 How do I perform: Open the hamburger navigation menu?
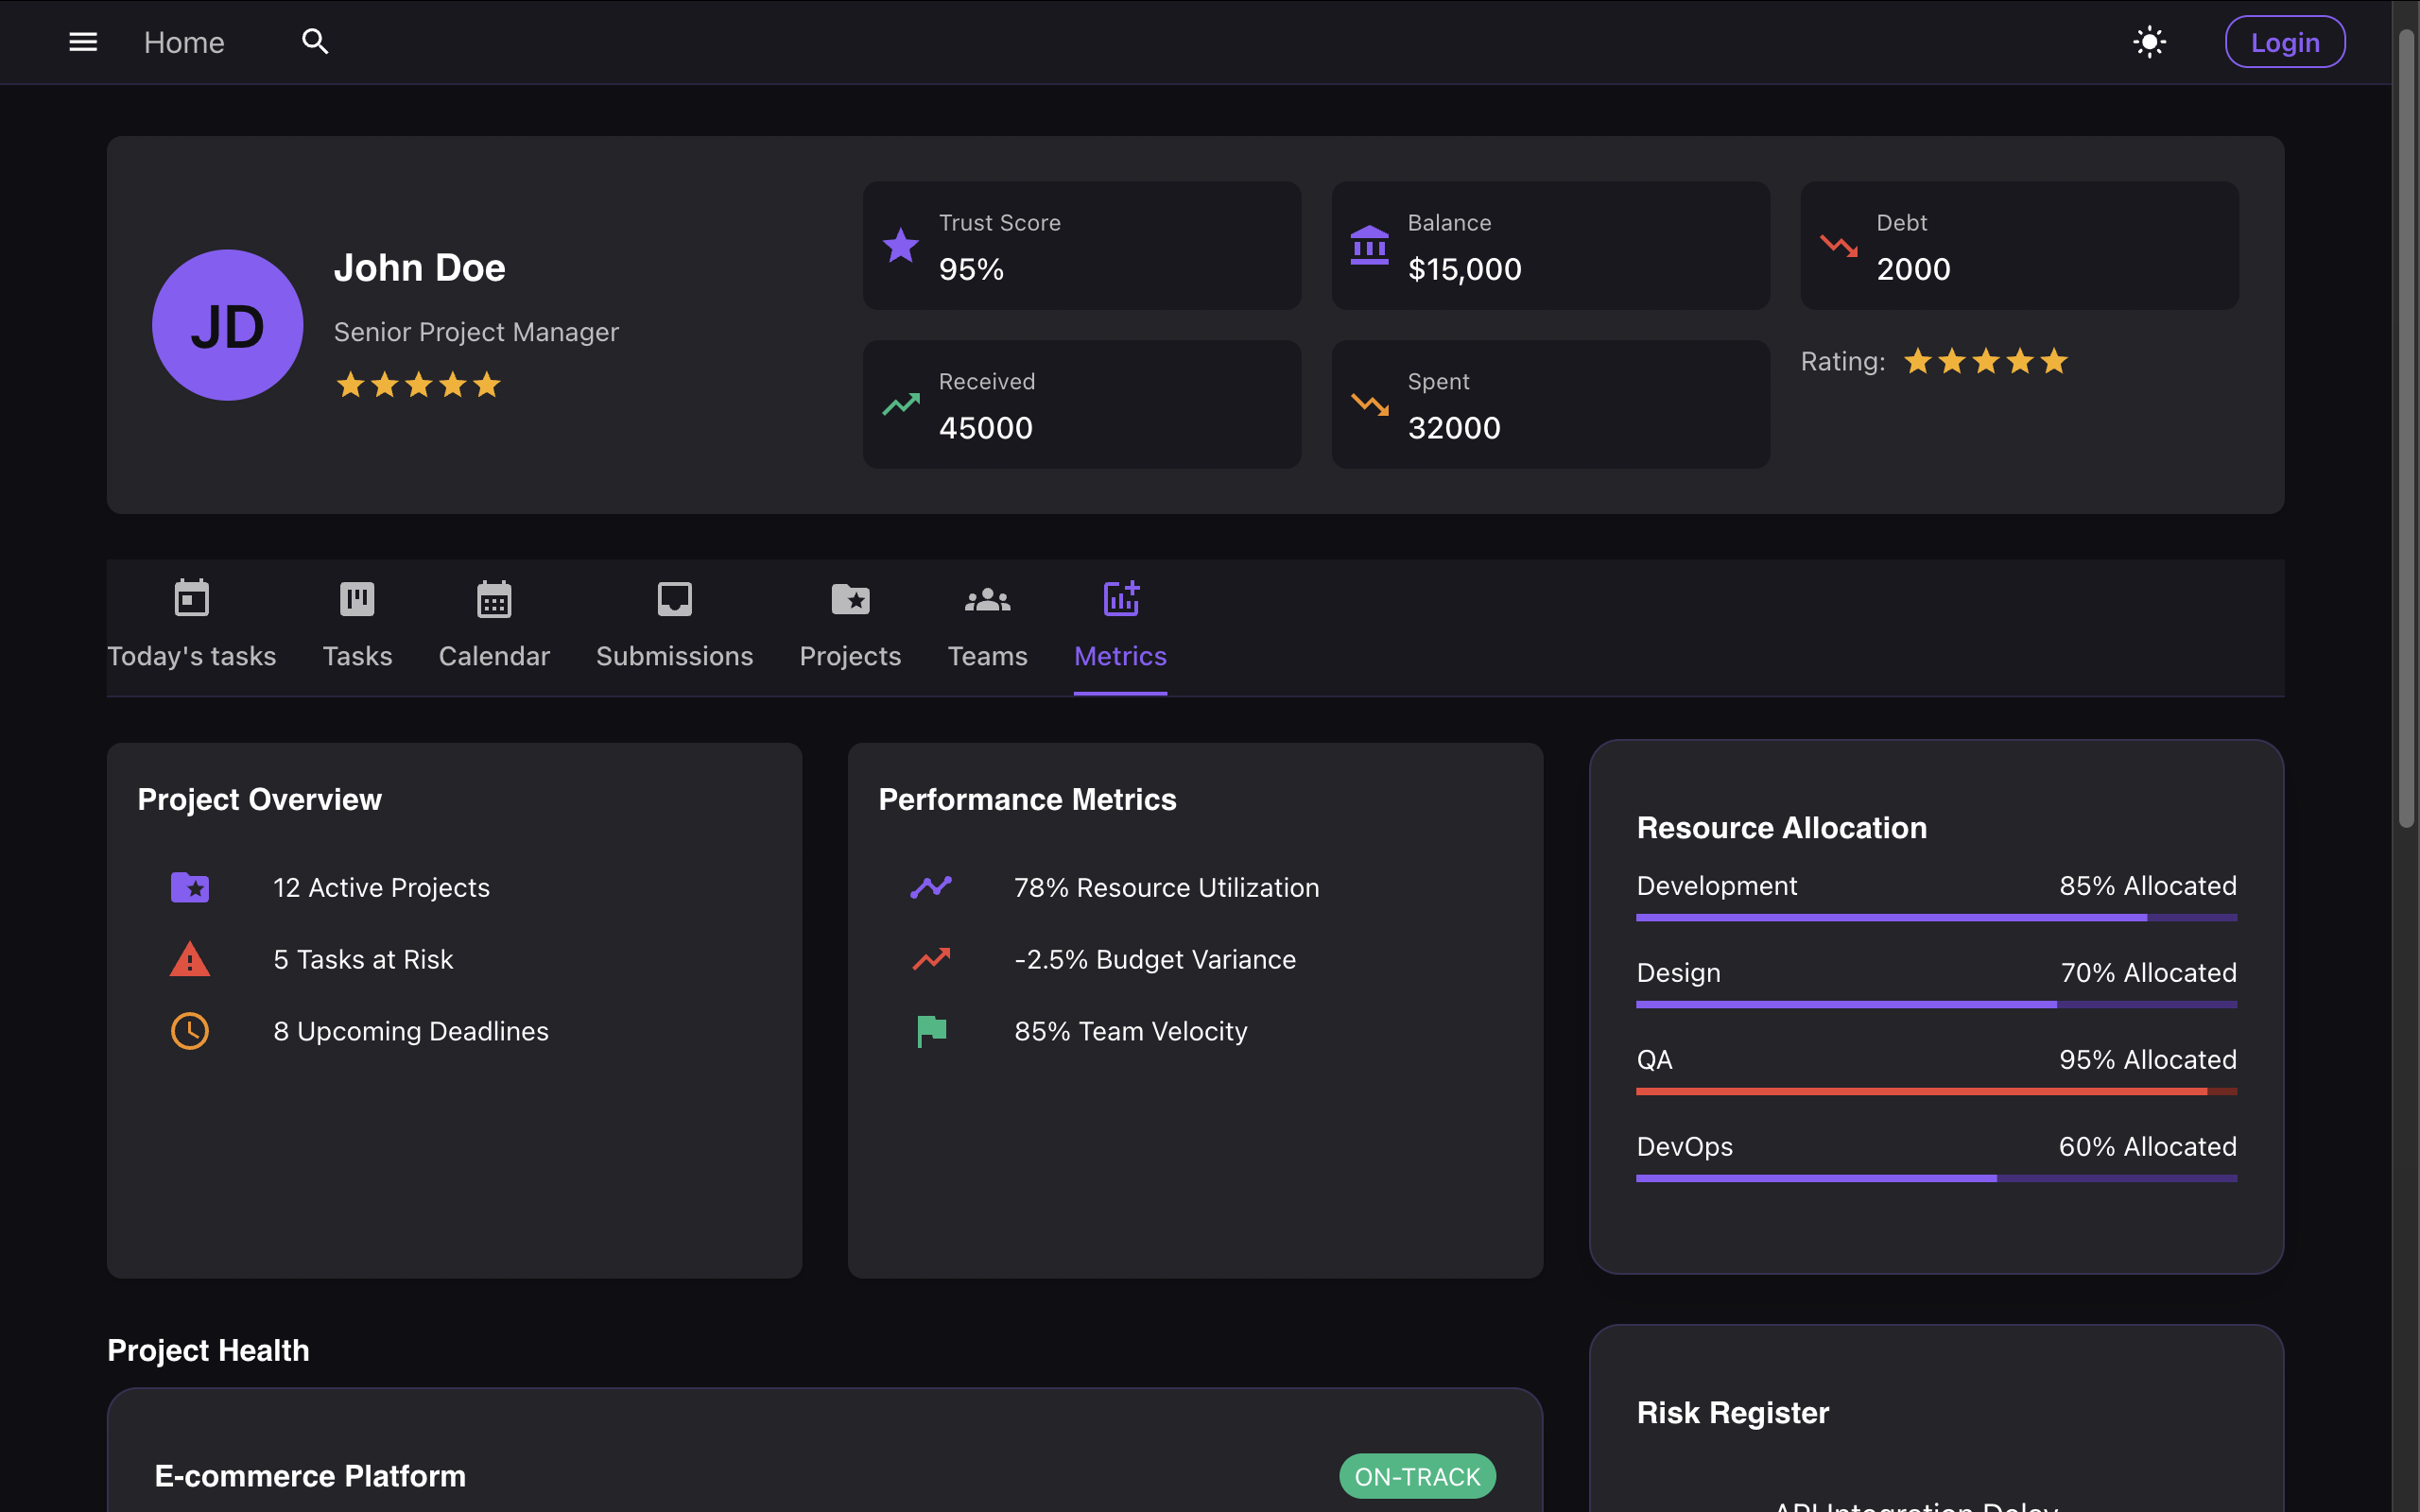(x=83, y=42)
